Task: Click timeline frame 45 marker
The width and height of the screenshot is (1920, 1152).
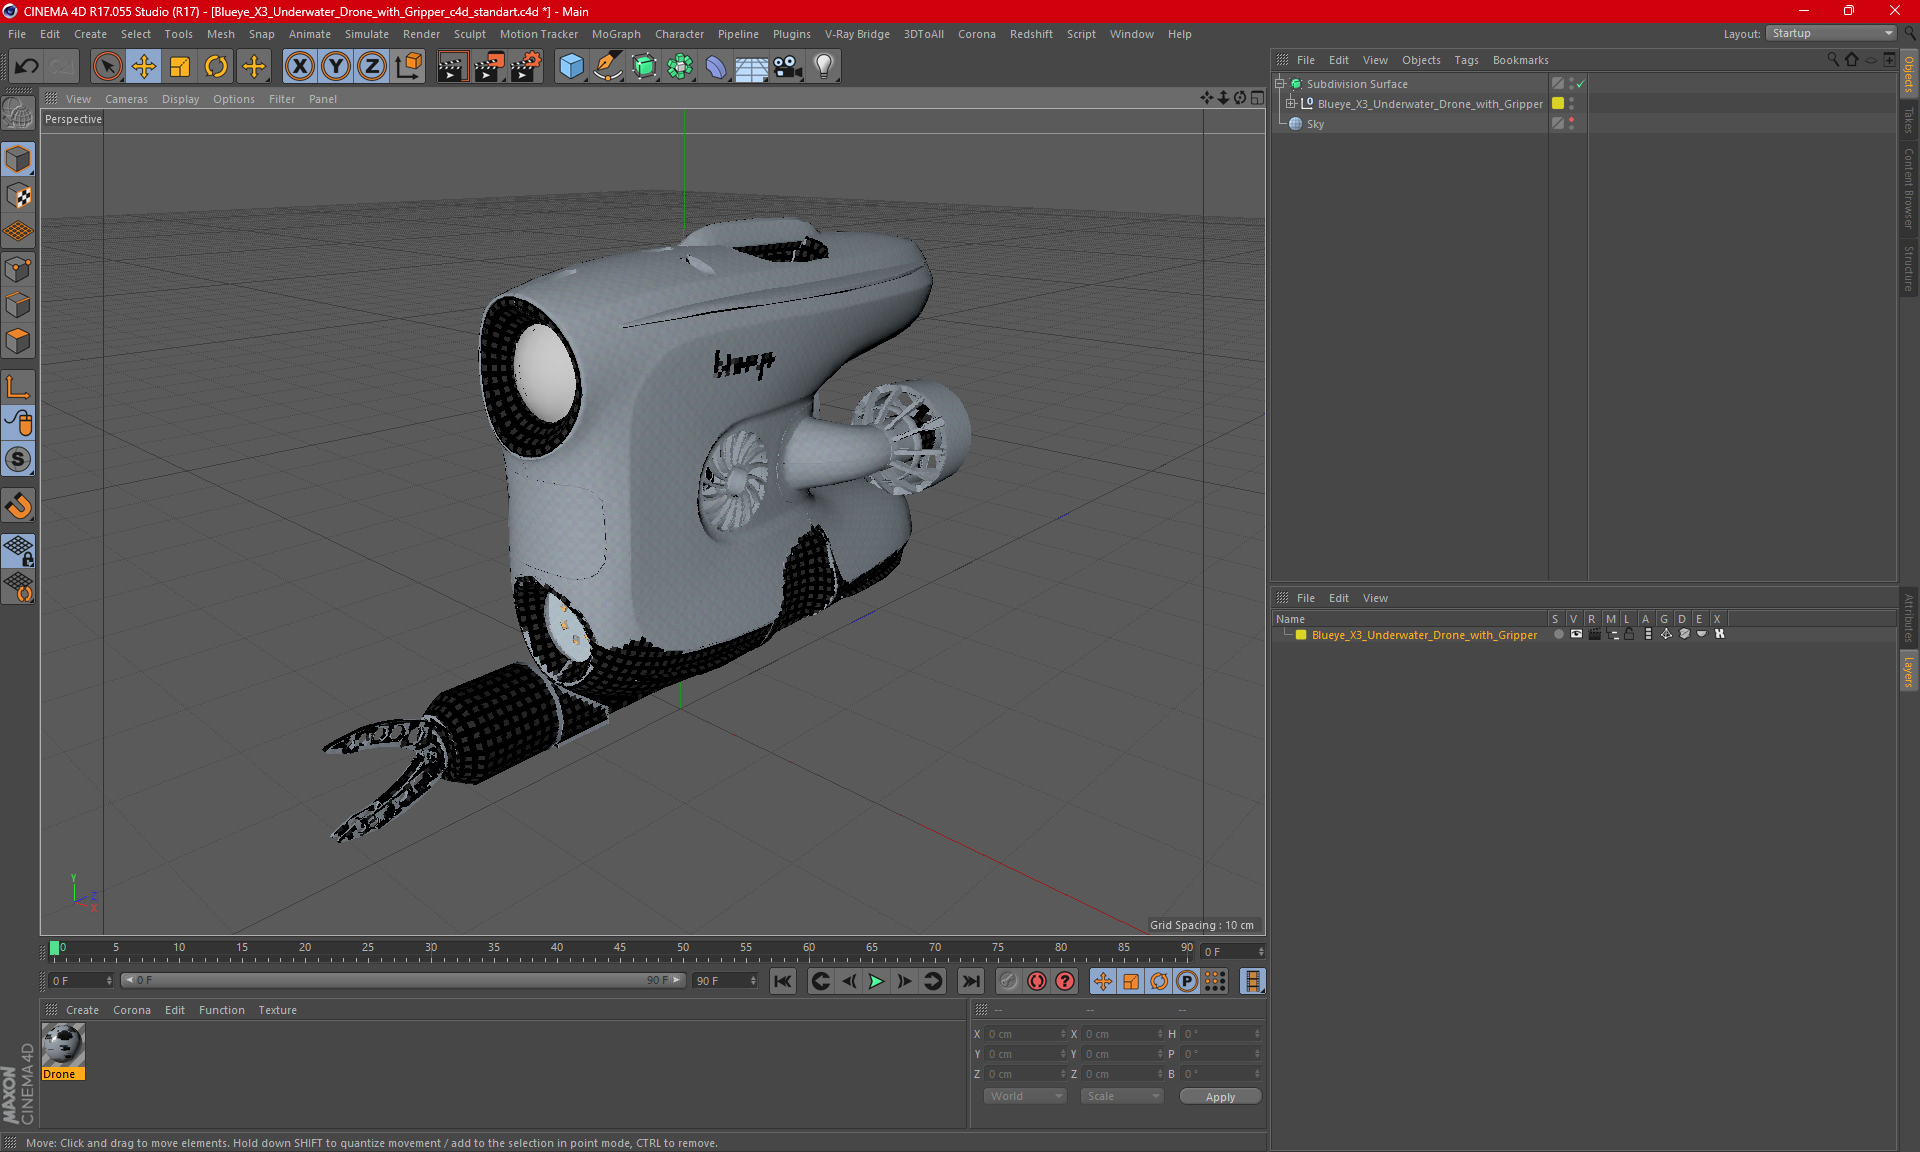Action: click(x=620, y=948)
